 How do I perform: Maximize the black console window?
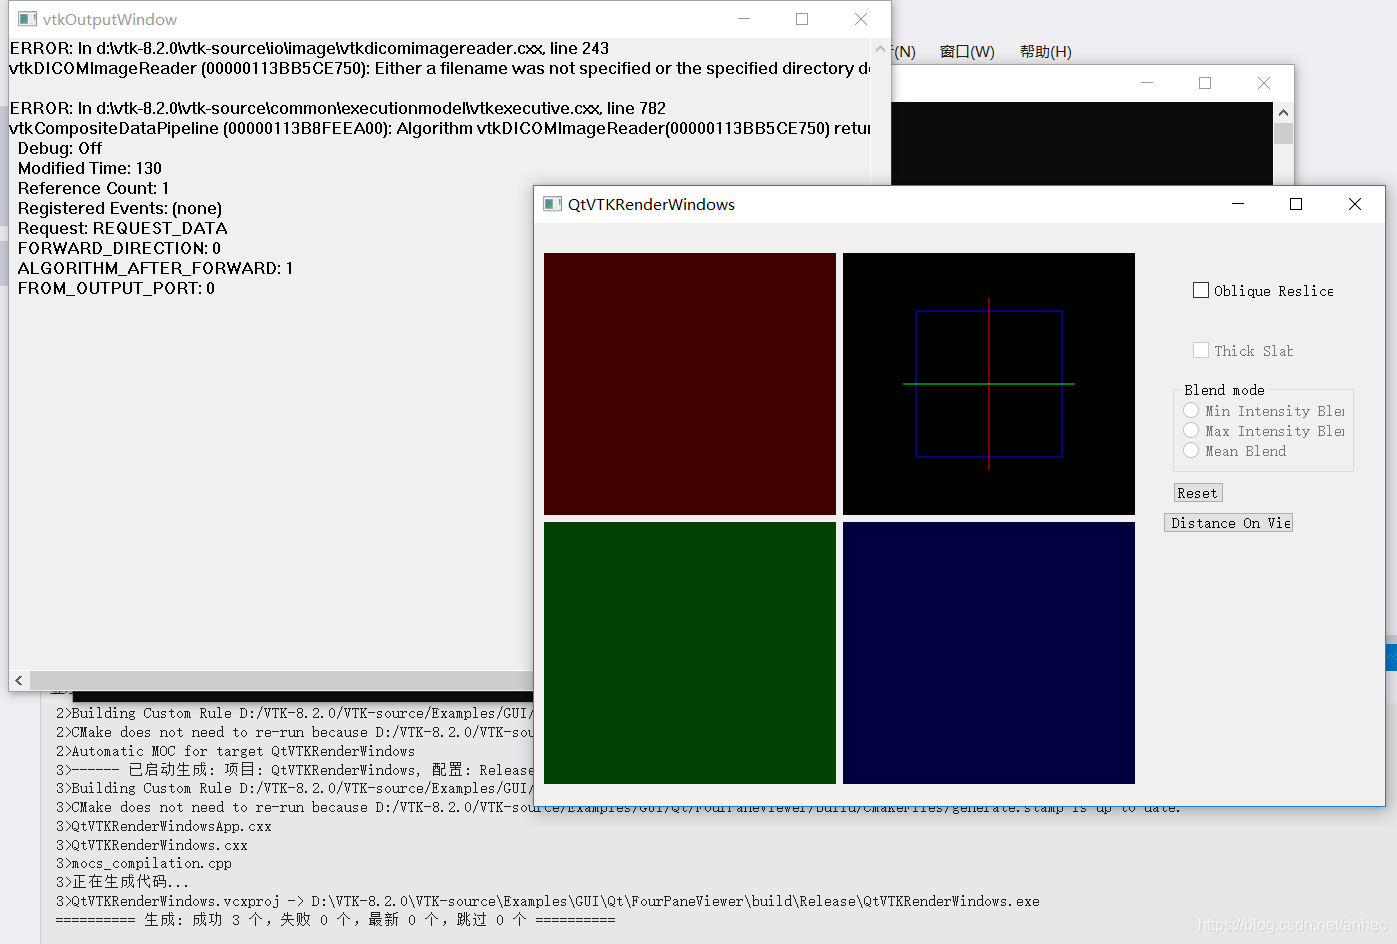point(1205,83)
